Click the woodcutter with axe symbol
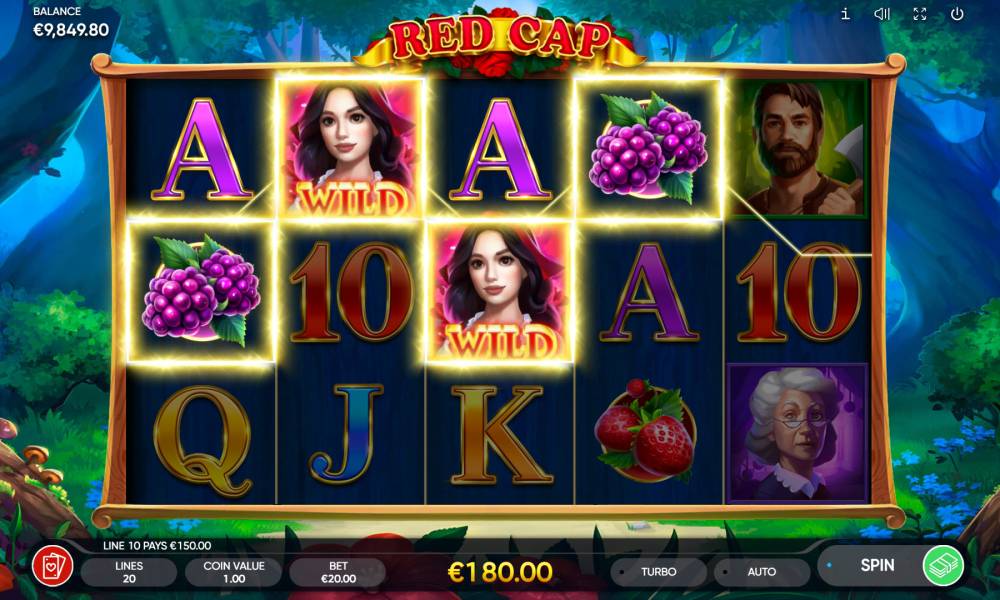Image resolution: width=1000 pixels, height=600 pixels. coord(798,148)
